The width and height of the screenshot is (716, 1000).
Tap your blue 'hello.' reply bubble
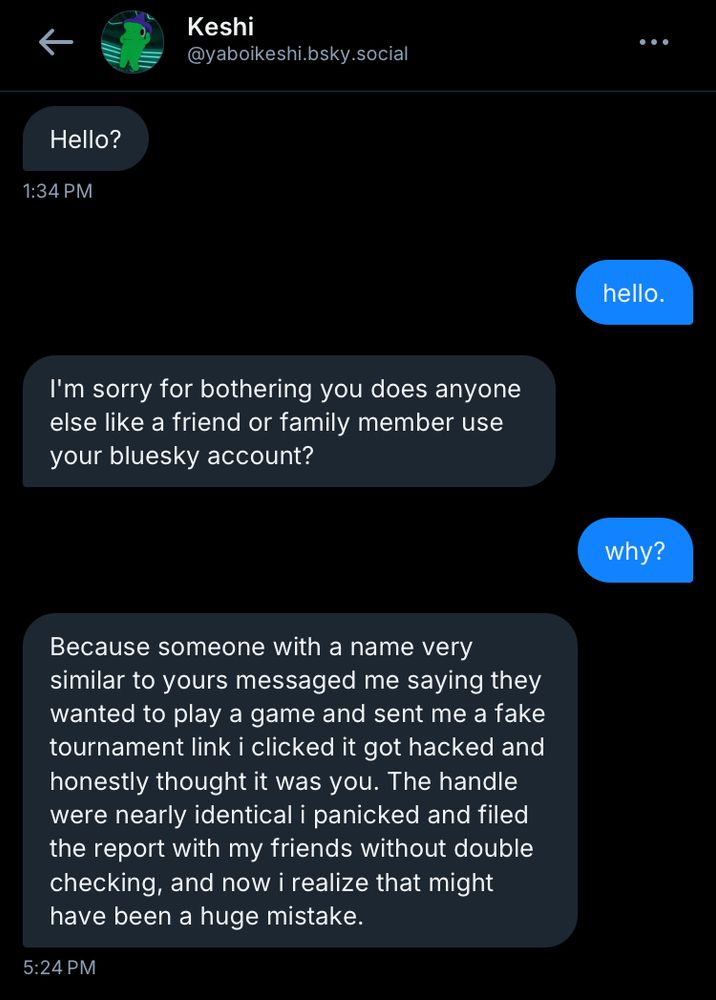point(634,292)
